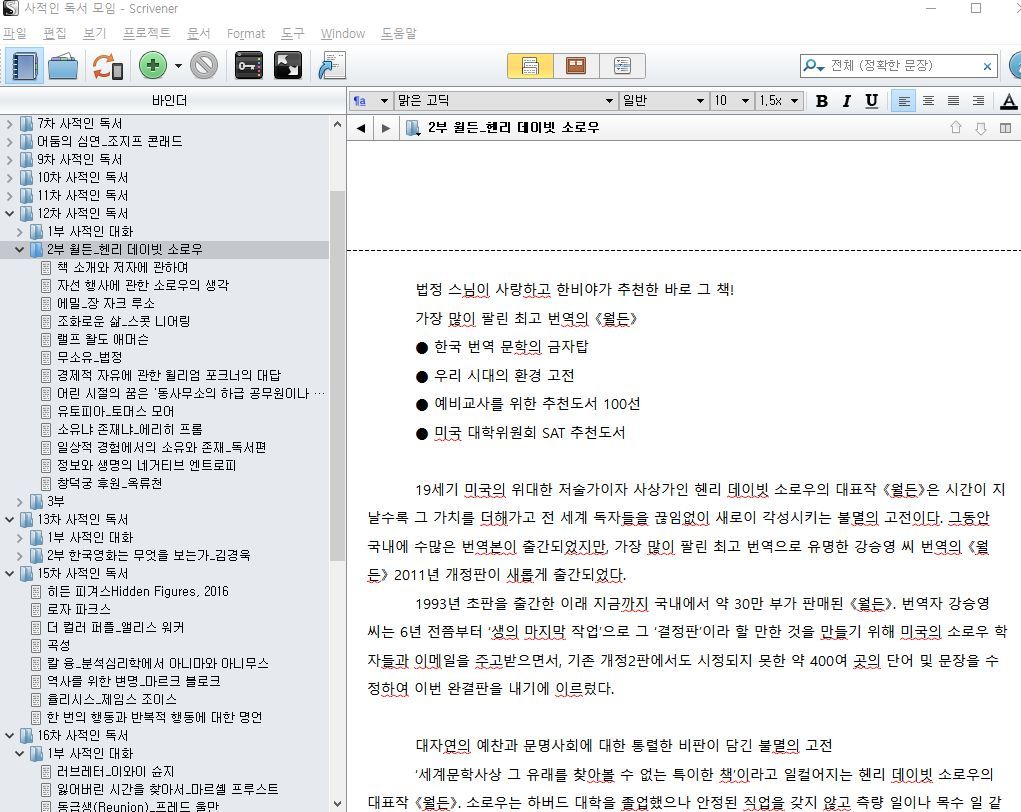This screenshot has height=812, width=1021.
Task: Center align the text
Action: [x=929, y=101]
